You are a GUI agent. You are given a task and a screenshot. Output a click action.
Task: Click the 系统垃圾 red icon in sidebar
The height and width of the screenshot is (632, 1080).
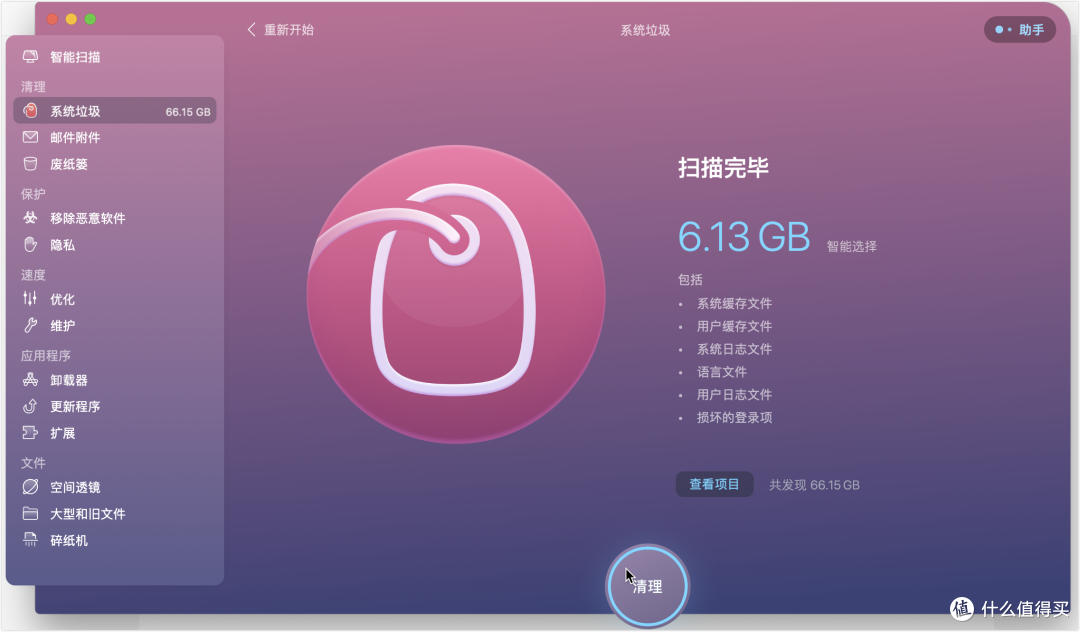tap(30, 111)
